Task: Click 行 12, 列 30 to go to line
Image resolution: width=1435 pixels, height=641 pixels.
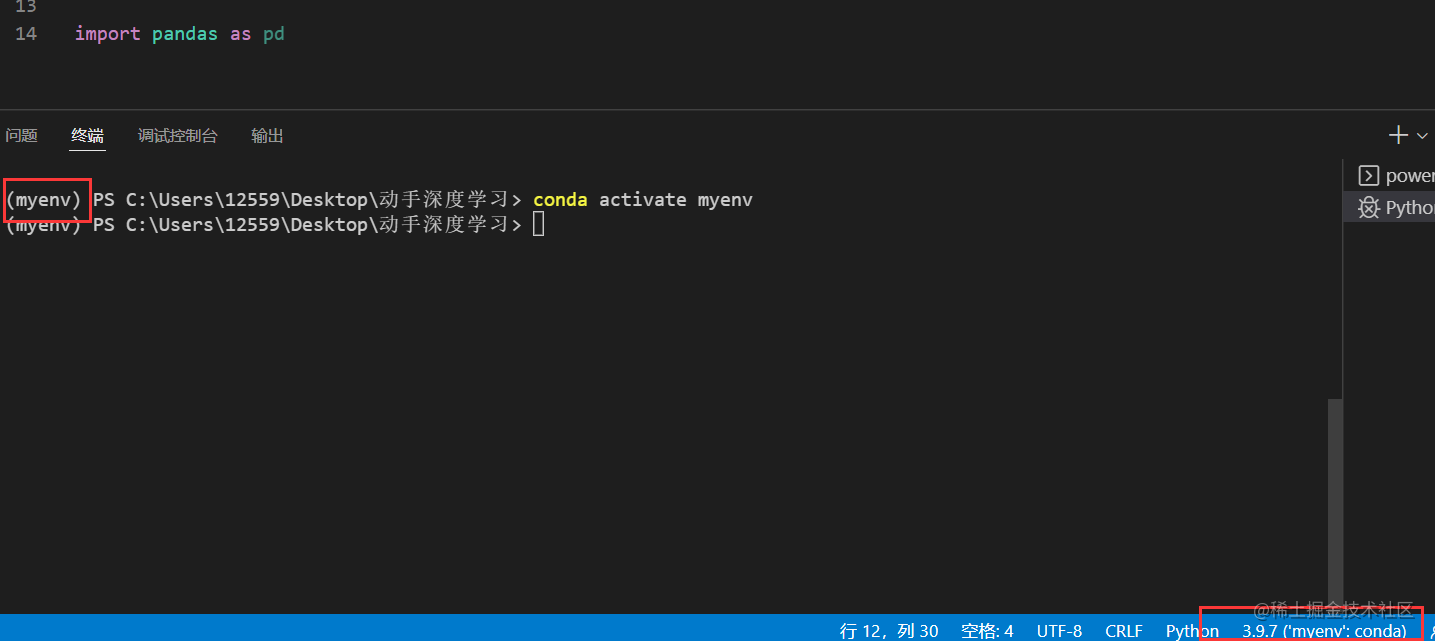Action: pos(889,630)
